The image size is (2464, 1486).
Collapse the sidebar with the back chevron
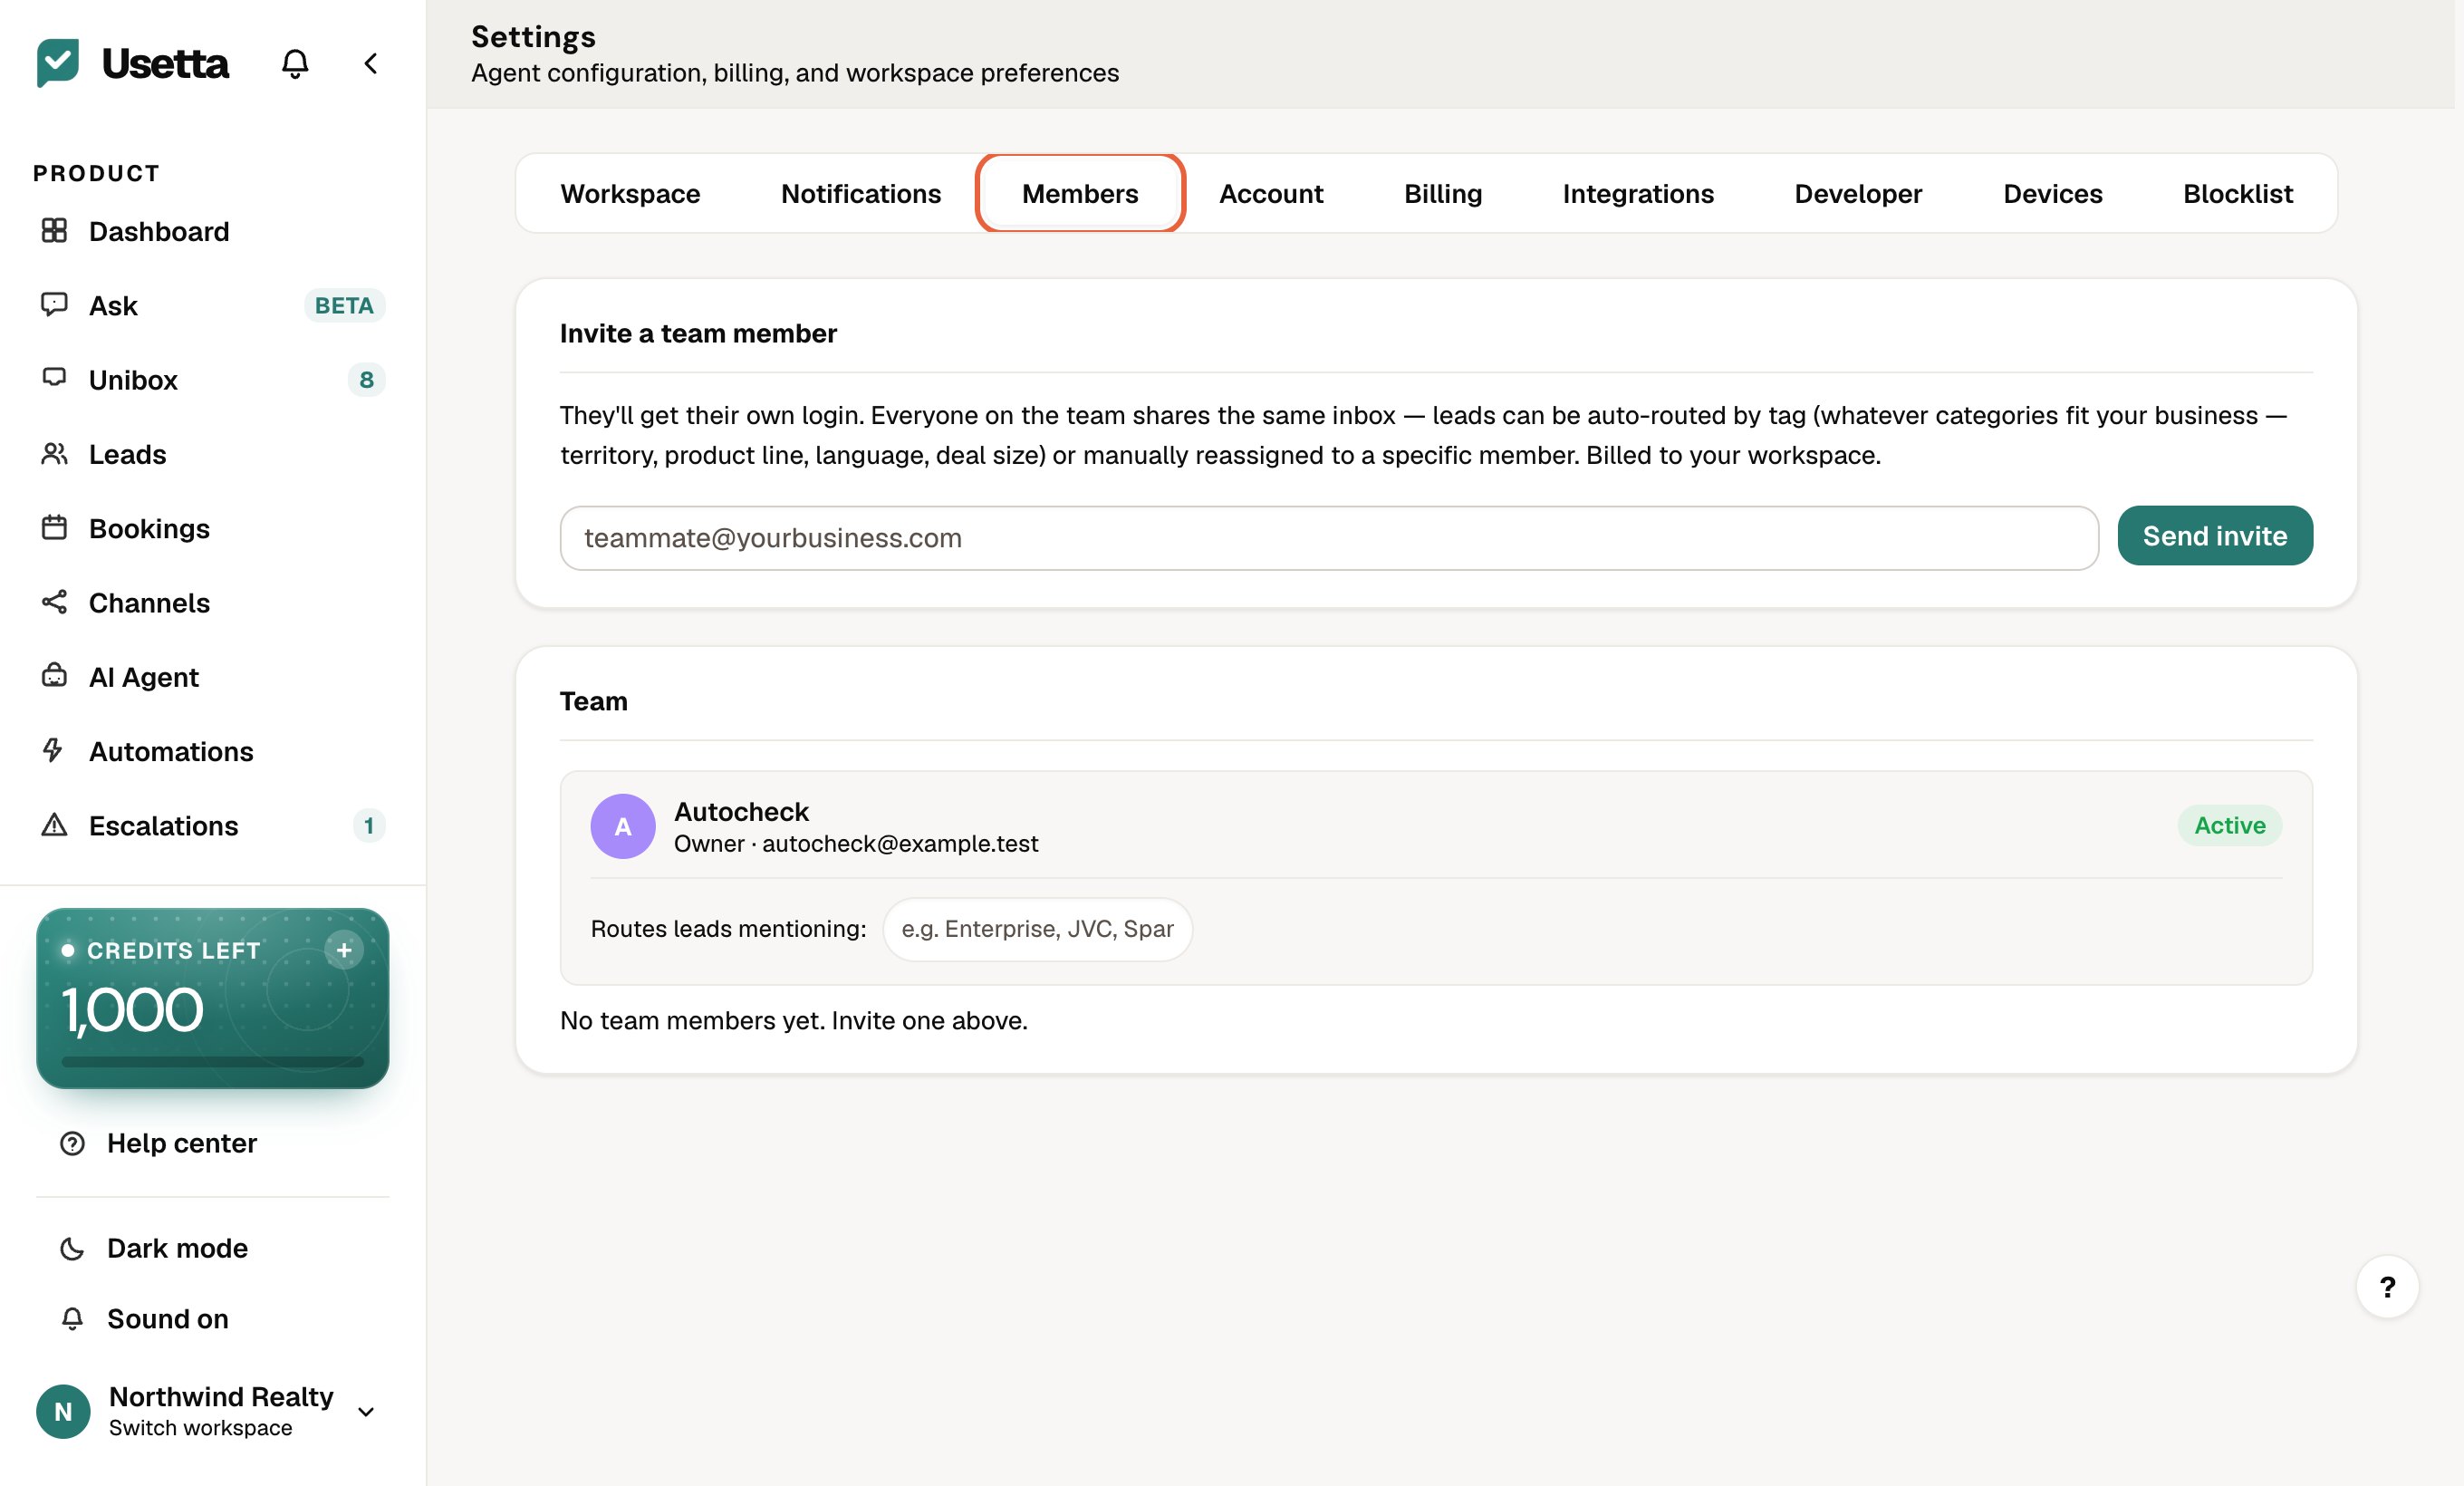(371, 64)
